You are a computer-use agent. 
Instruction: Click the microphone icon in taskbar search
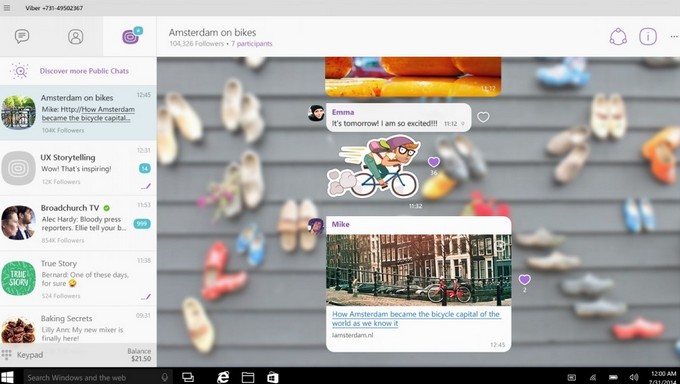164,377
